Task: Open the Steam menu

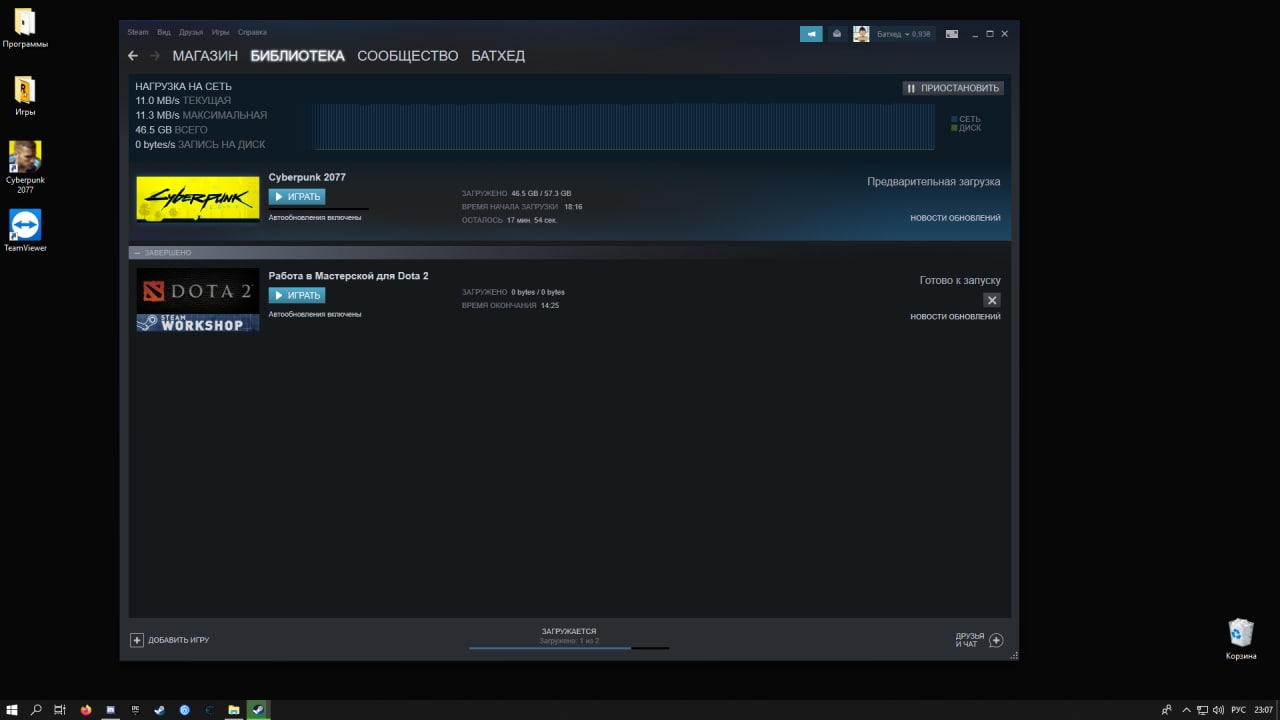Action: (138, 33)
